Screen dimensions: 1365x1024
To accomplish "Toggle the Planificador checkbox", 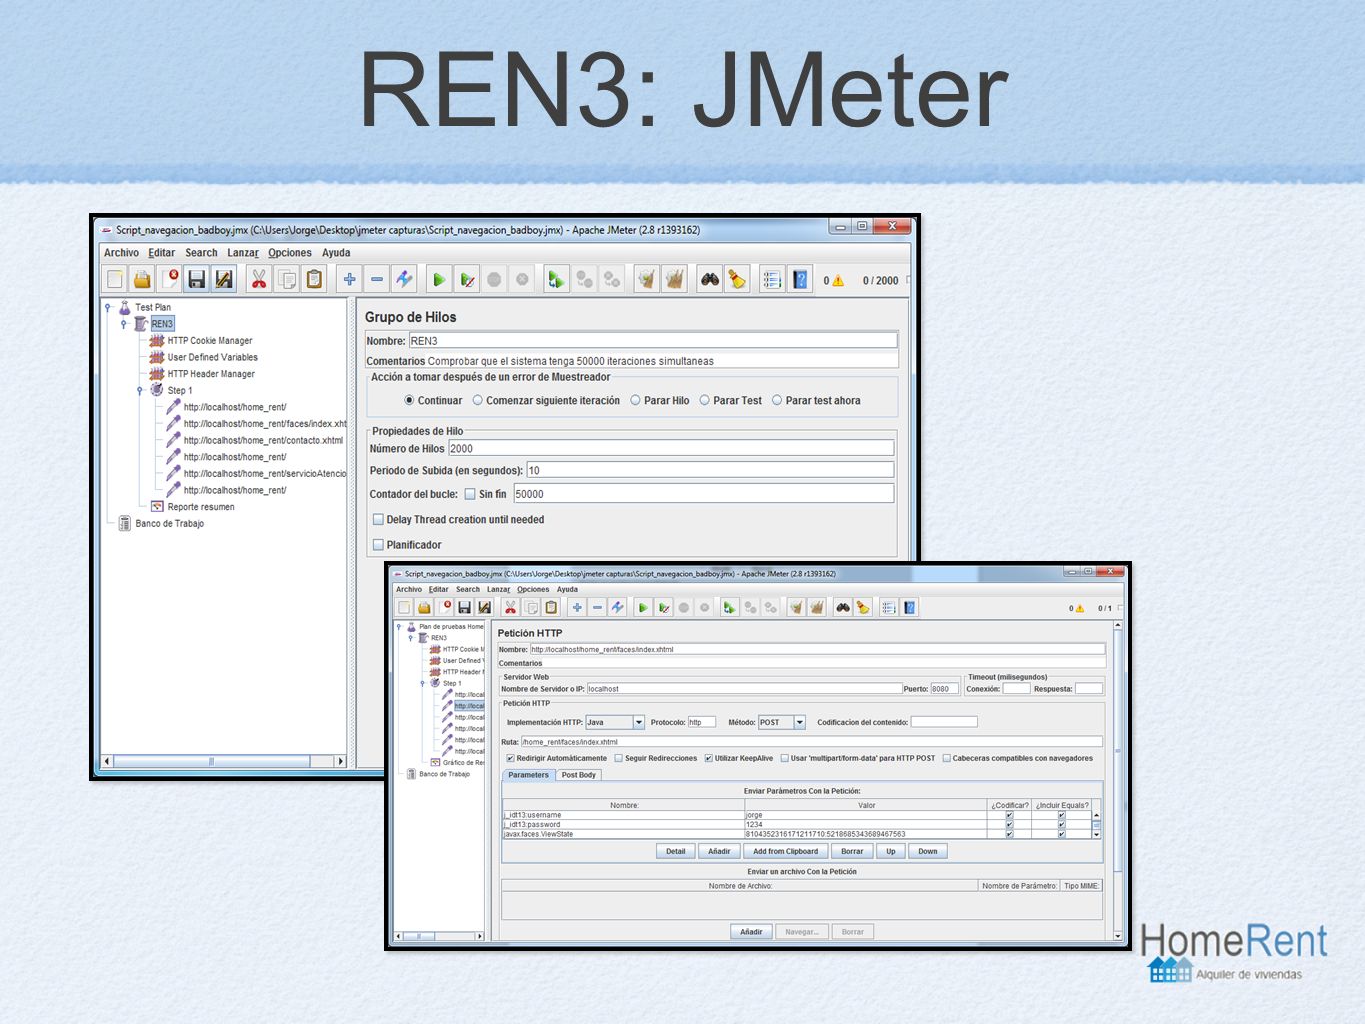I will pyautogui.click(x=378, y=545).
